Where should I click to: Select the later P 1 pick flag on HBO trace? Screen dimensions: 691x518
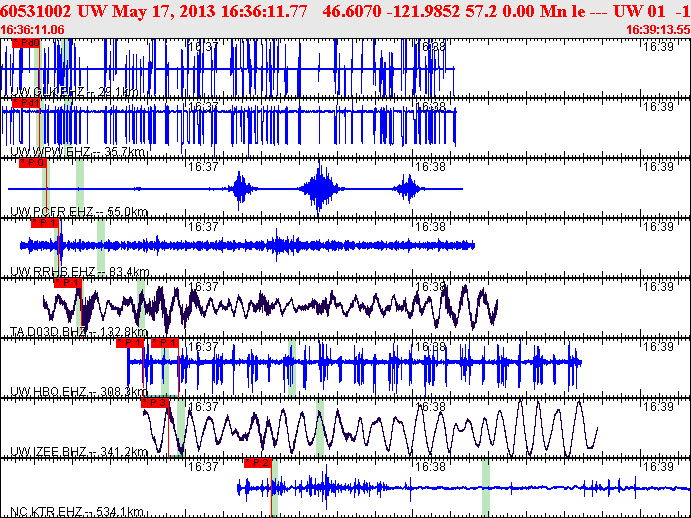[165, 343]
